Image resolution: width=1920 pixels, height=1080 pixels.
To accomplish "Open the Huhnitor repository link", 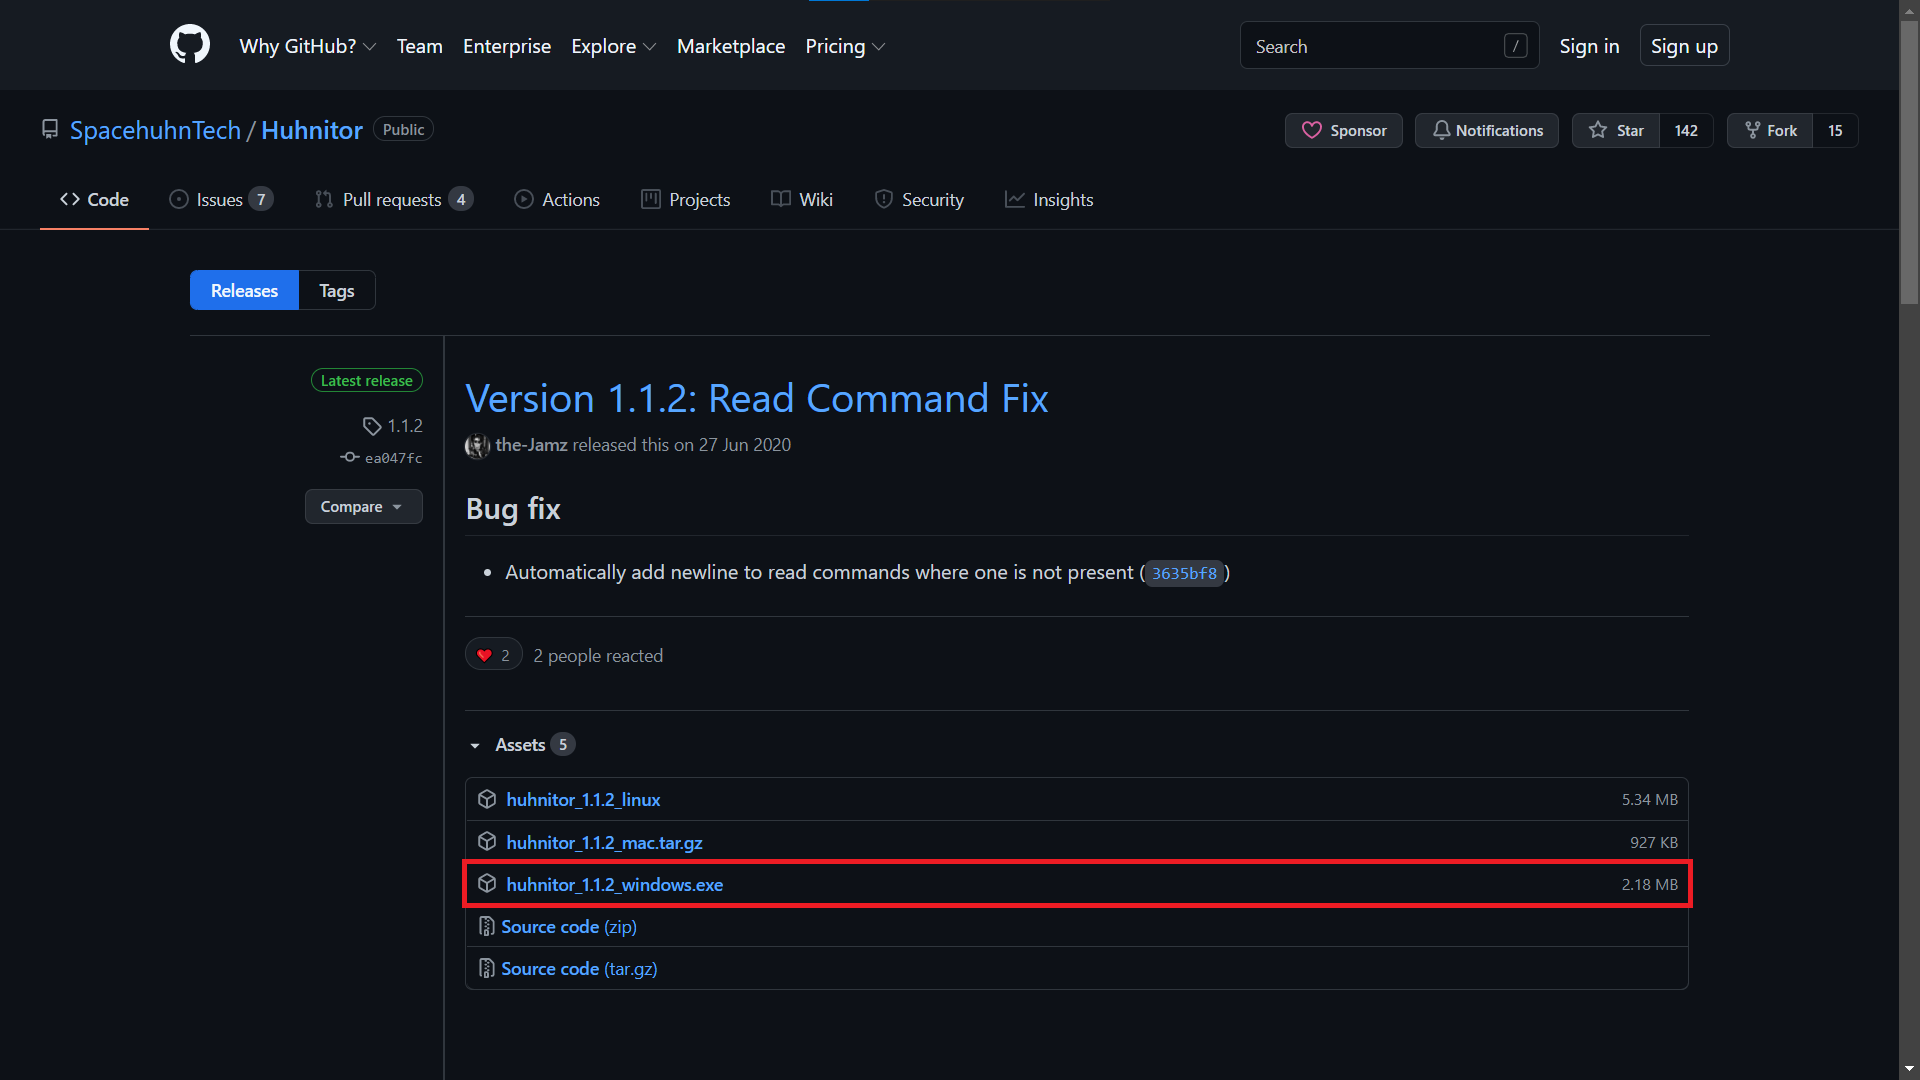I will (x=312, y=130).
